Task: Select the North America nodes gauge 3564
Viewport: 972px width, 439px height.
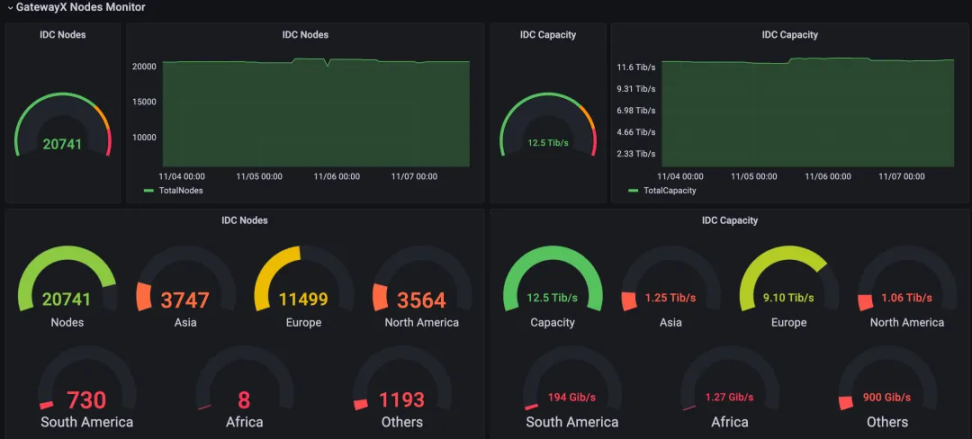Action: (422, 286)
